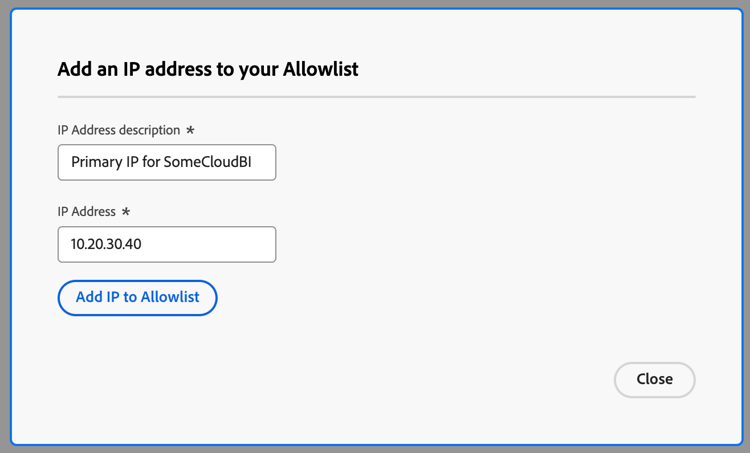
Task: Click the 'Add an IP address to your Allowlist' heading
Action: 208,69
